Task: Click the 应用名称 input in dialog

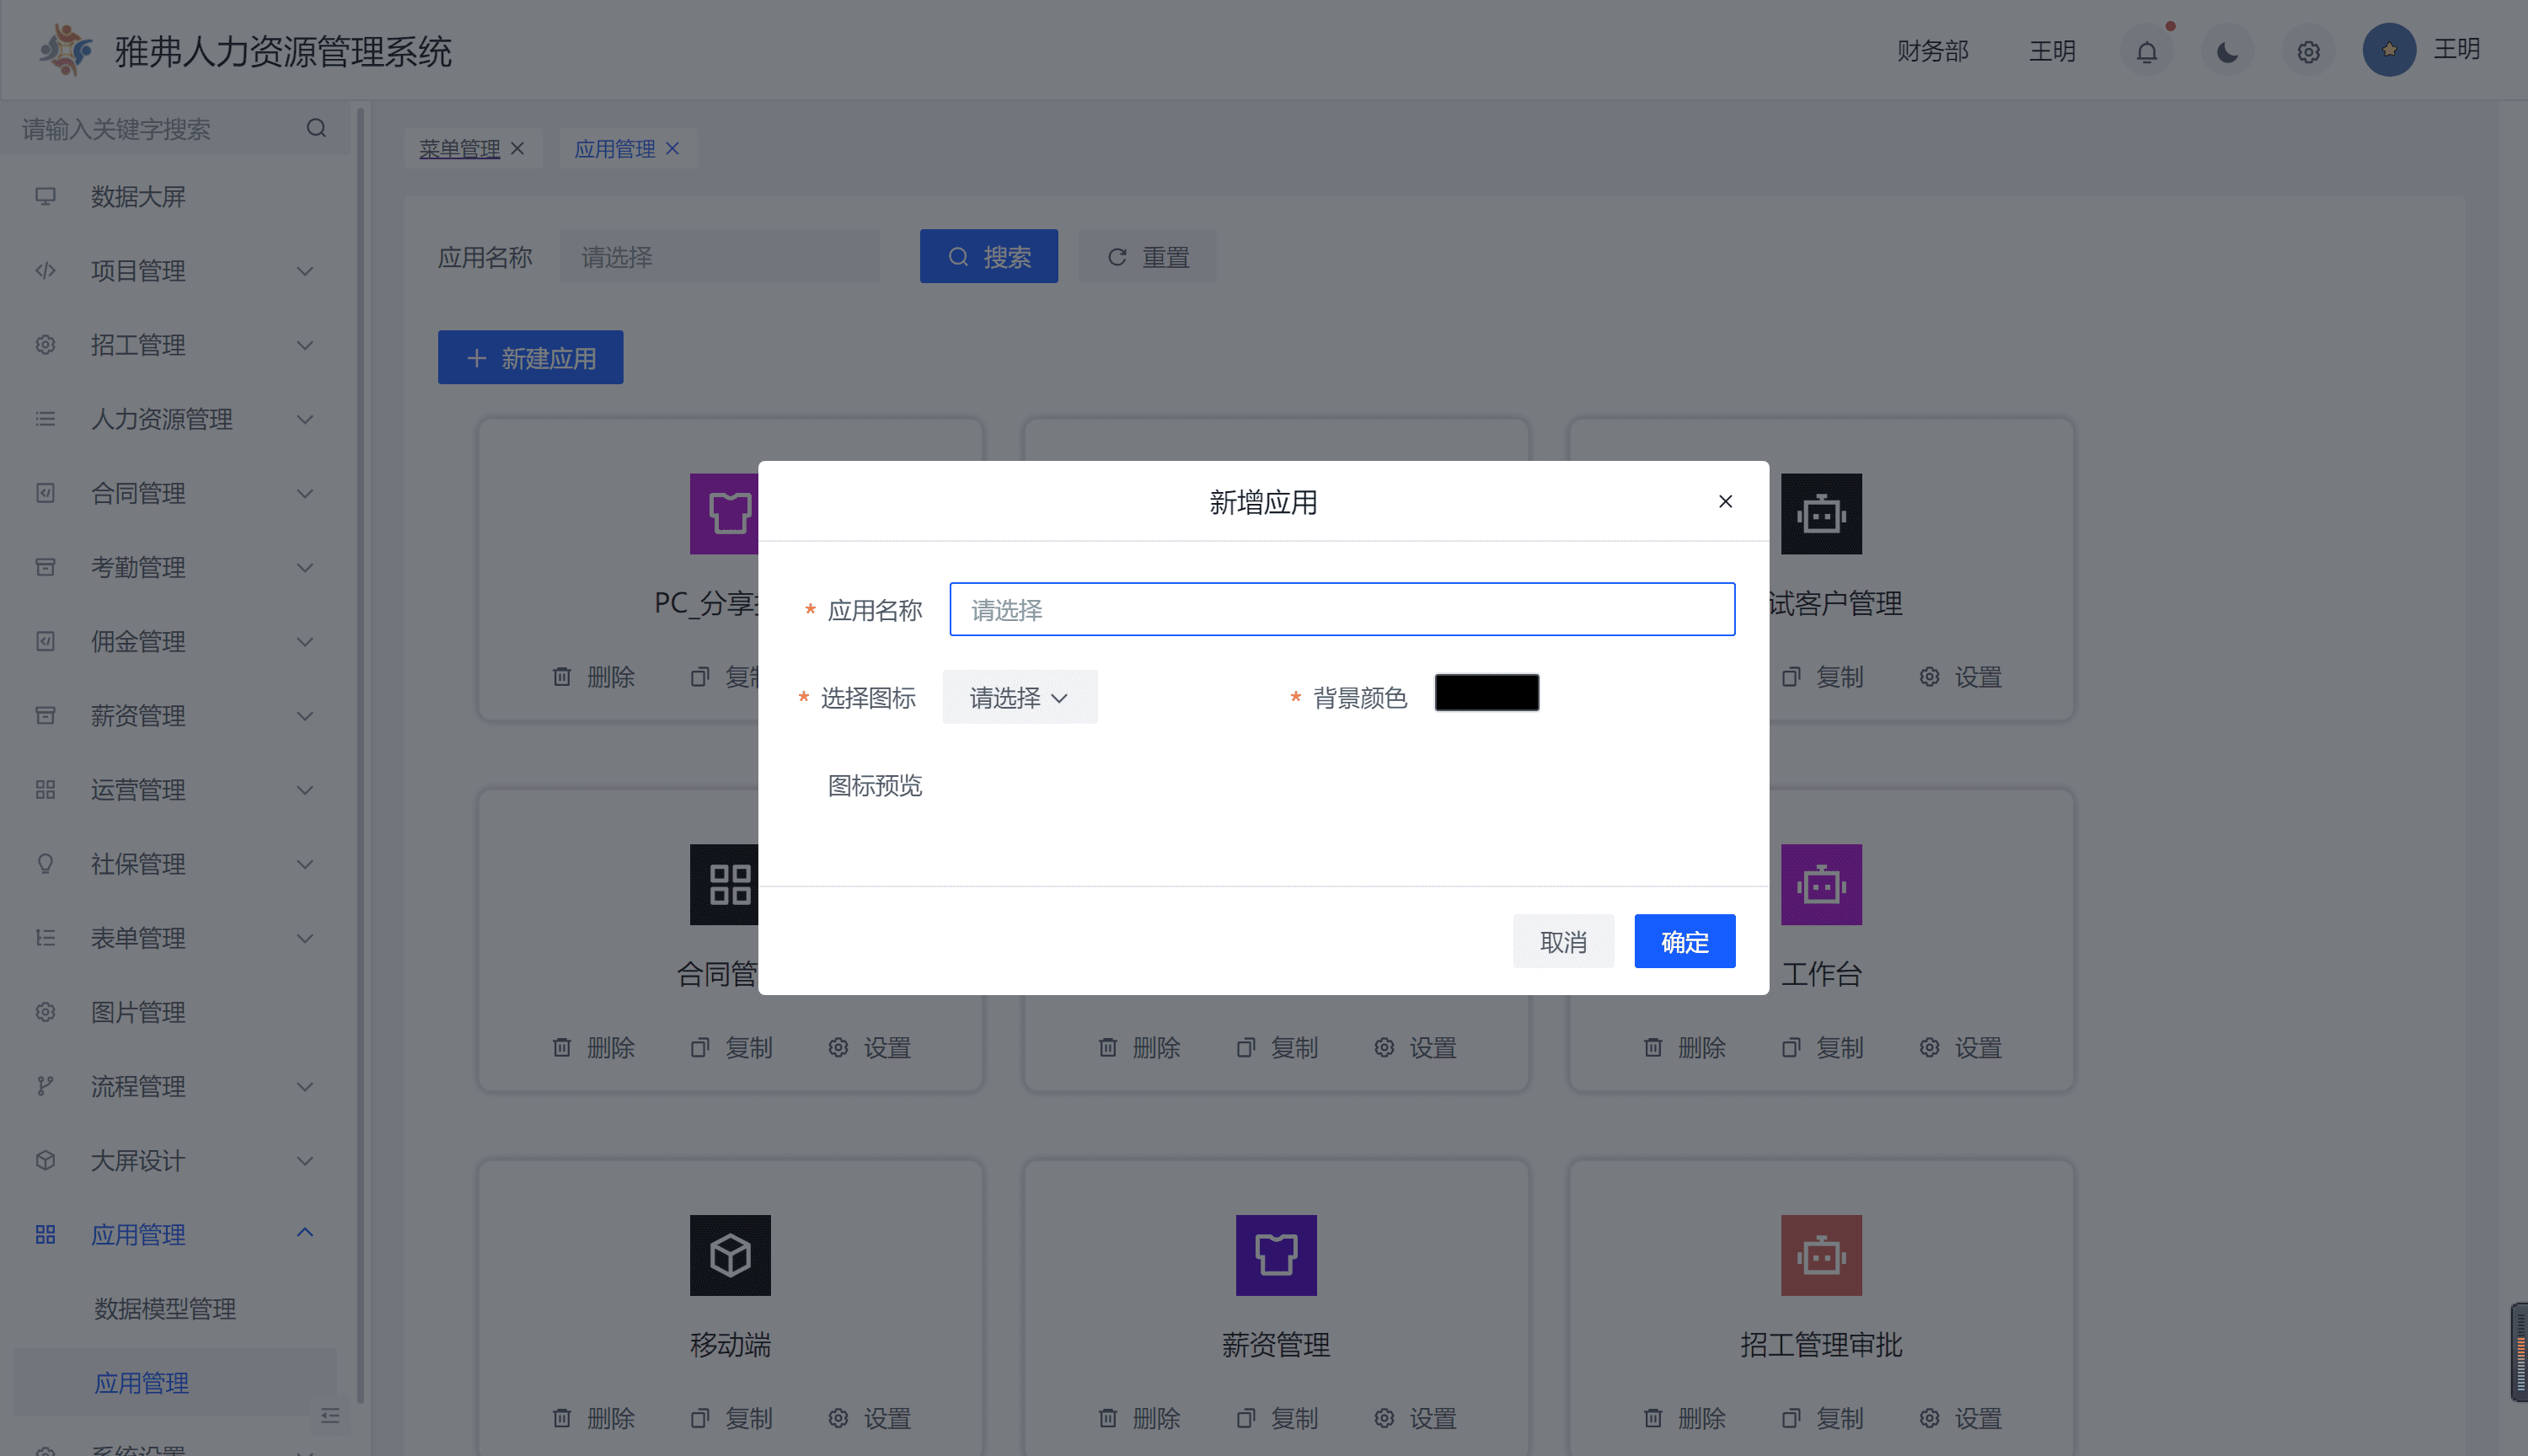Action: pos(1342,609)
